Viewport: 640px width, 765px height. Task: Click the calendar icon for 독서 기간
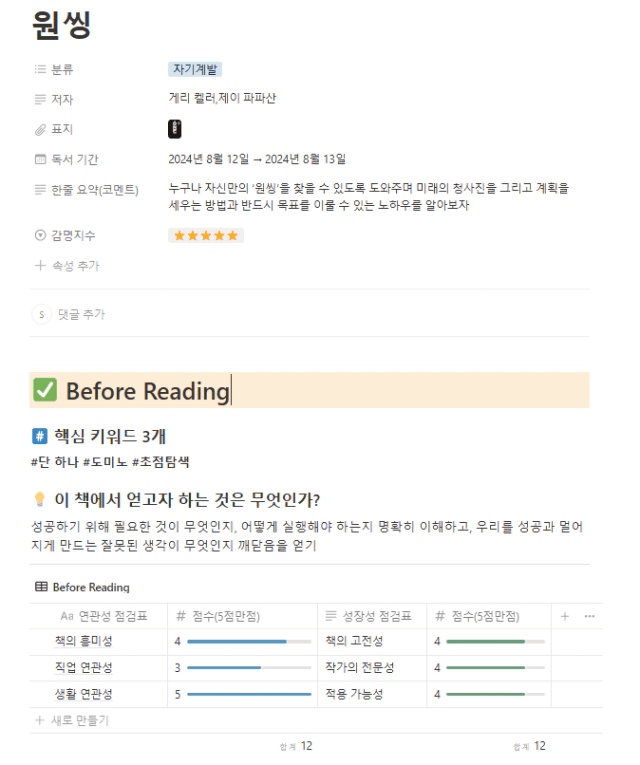pyautogui.click(x=40, y=159)
